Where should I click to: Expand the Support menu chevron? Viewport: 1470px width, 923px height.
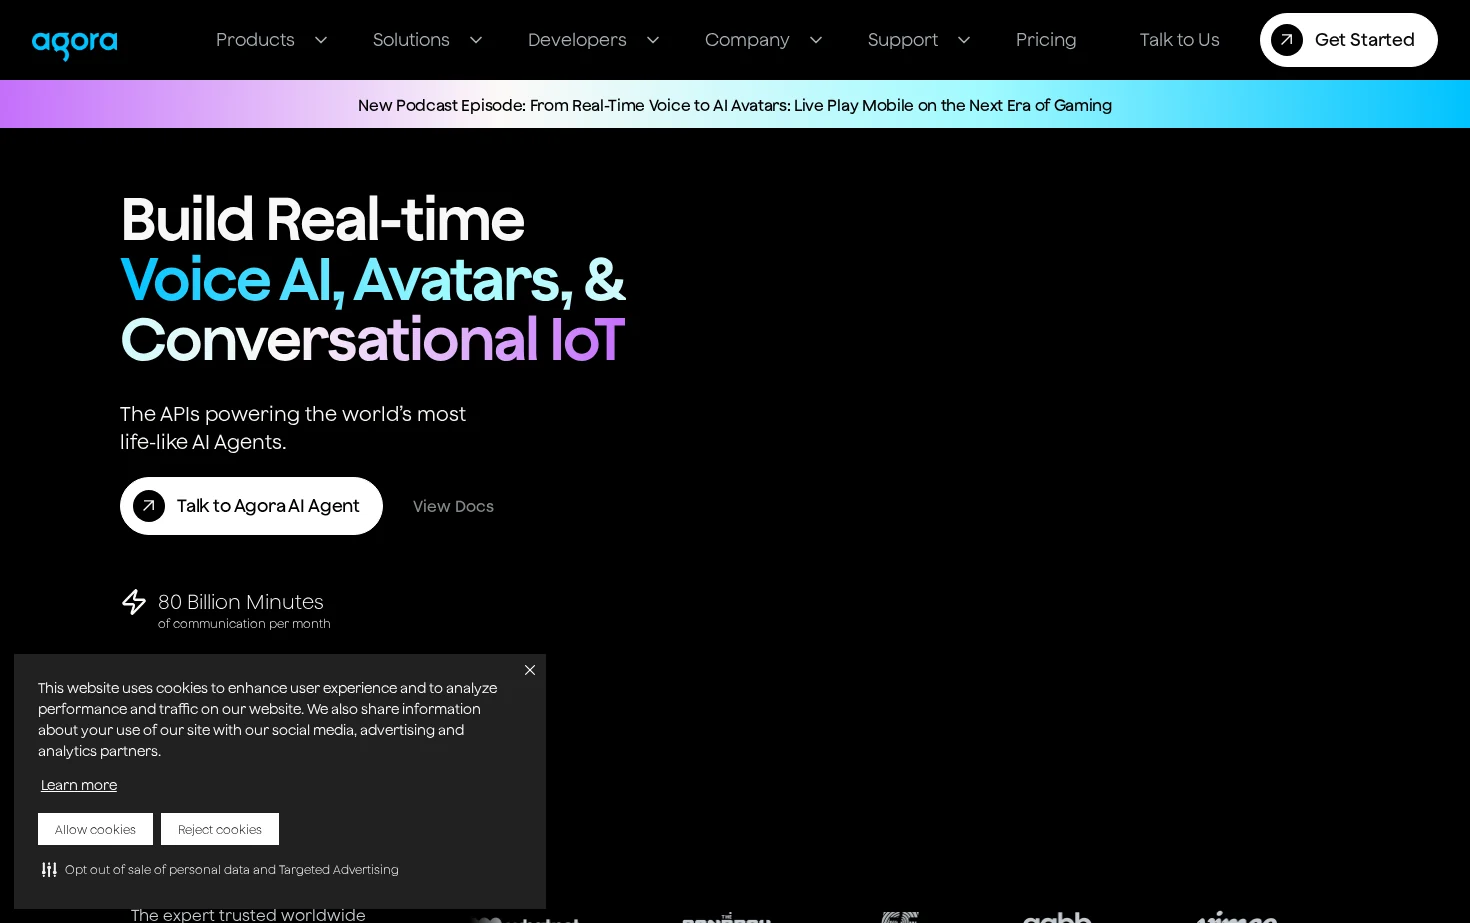coord(964,40)
